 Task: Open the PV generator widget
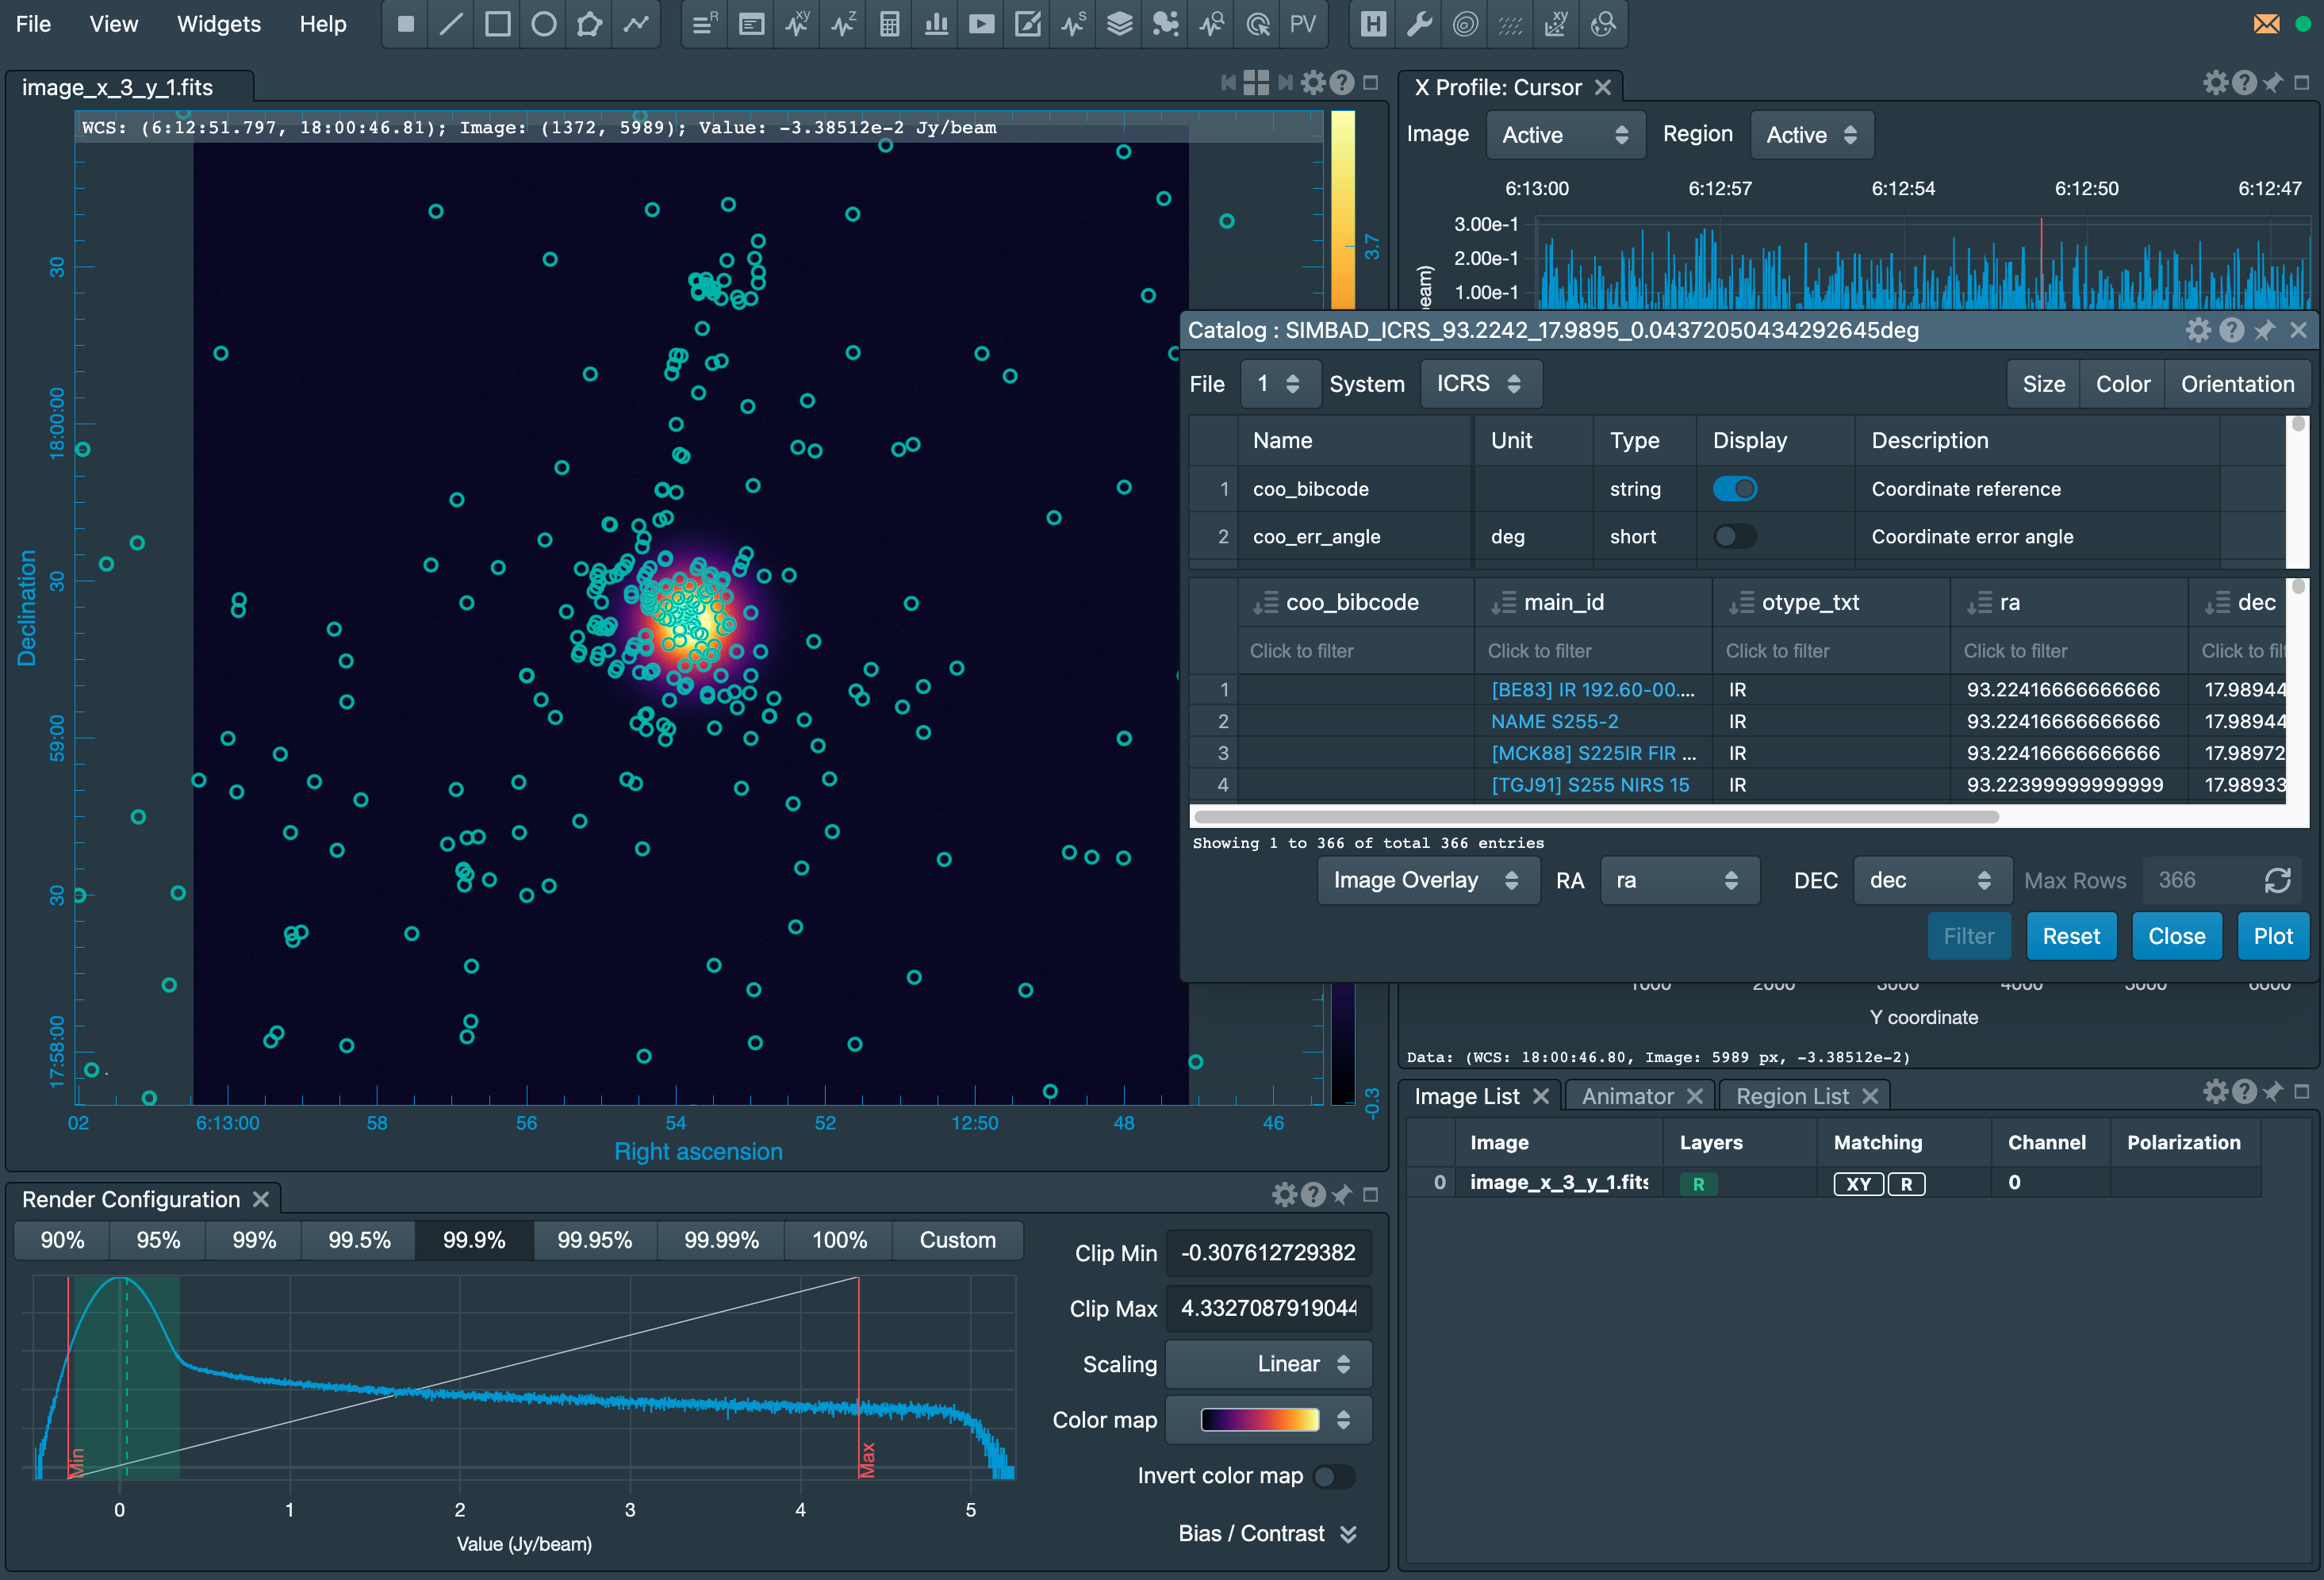[x=1302, y=24]
